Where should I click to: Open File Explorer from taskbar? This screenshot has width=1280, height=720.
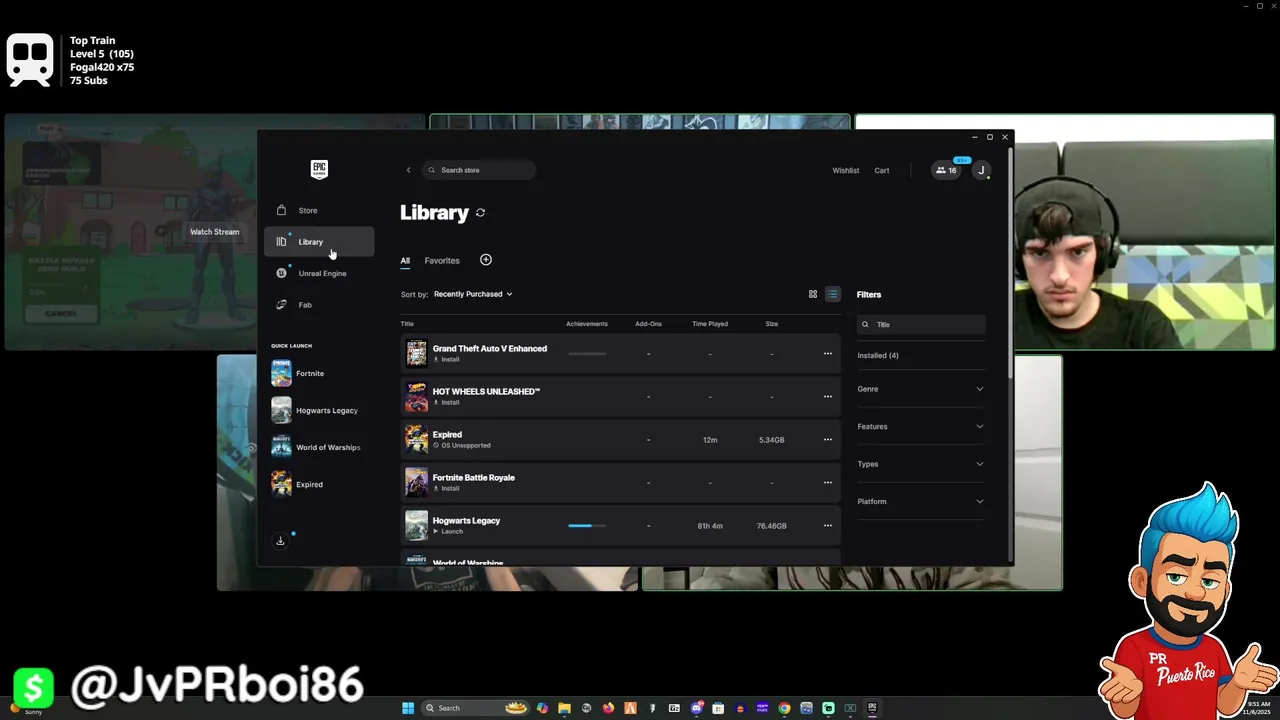tap(564, 708)
